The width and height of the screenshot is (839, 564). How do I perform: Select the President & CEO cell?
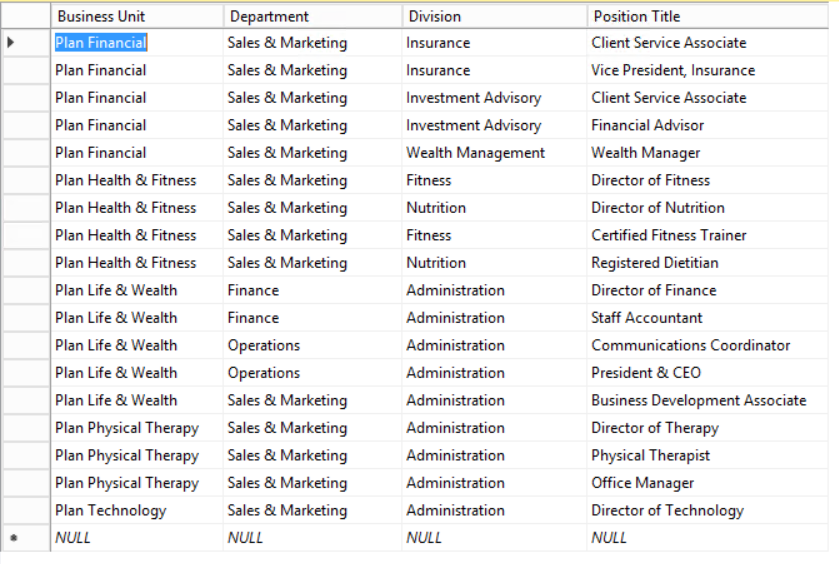pyautogui.click(x=646, y=373)
